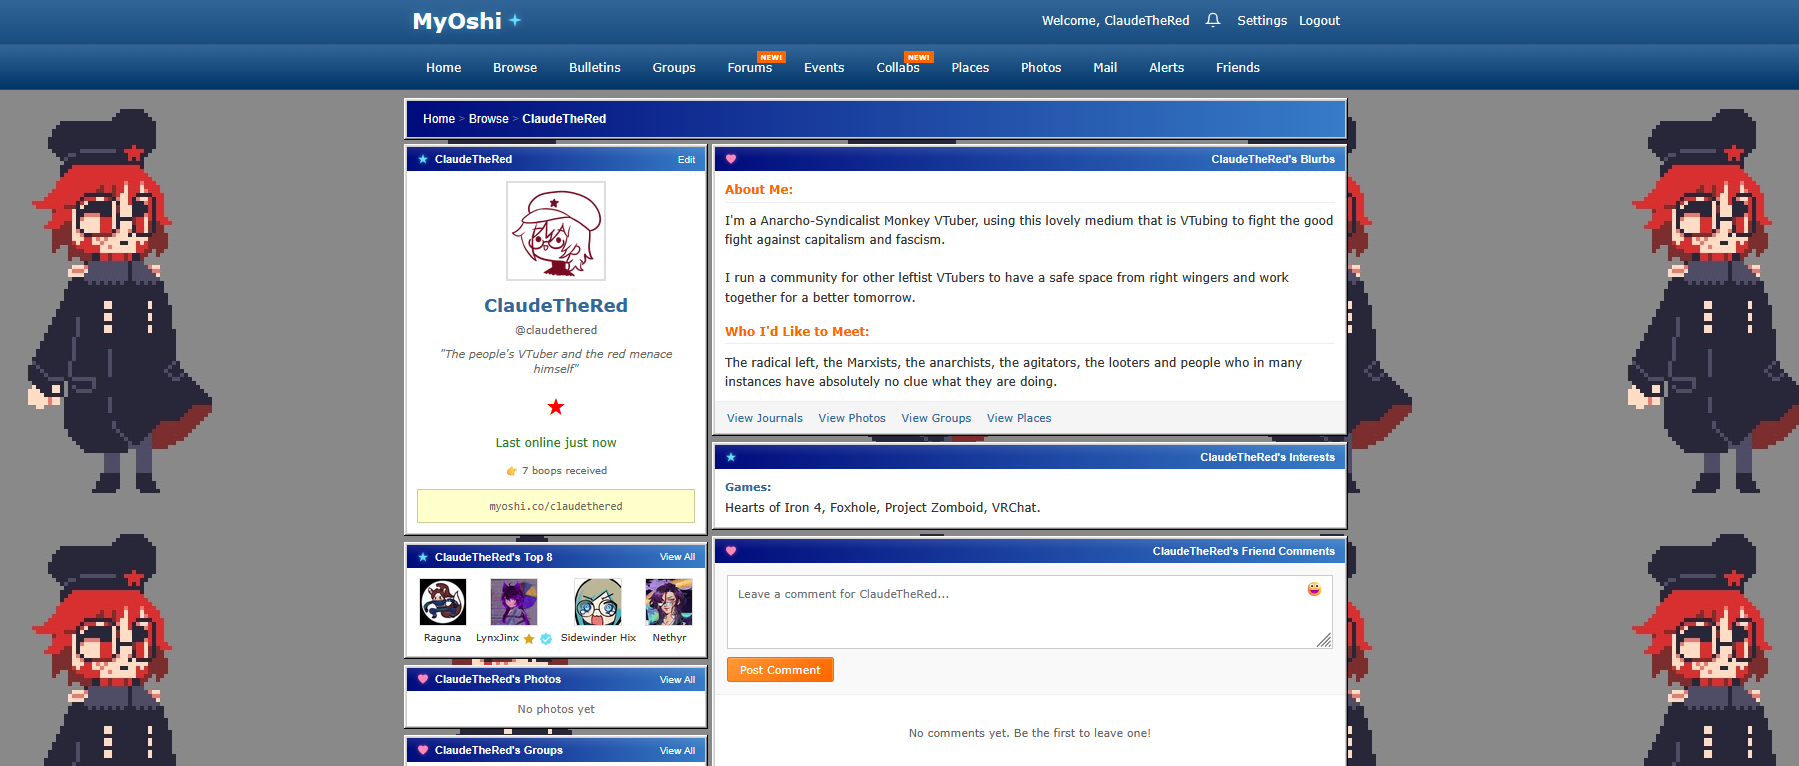Click the notification bell icon
The height and width of the screenshot is (766, 1799).
1212,20
